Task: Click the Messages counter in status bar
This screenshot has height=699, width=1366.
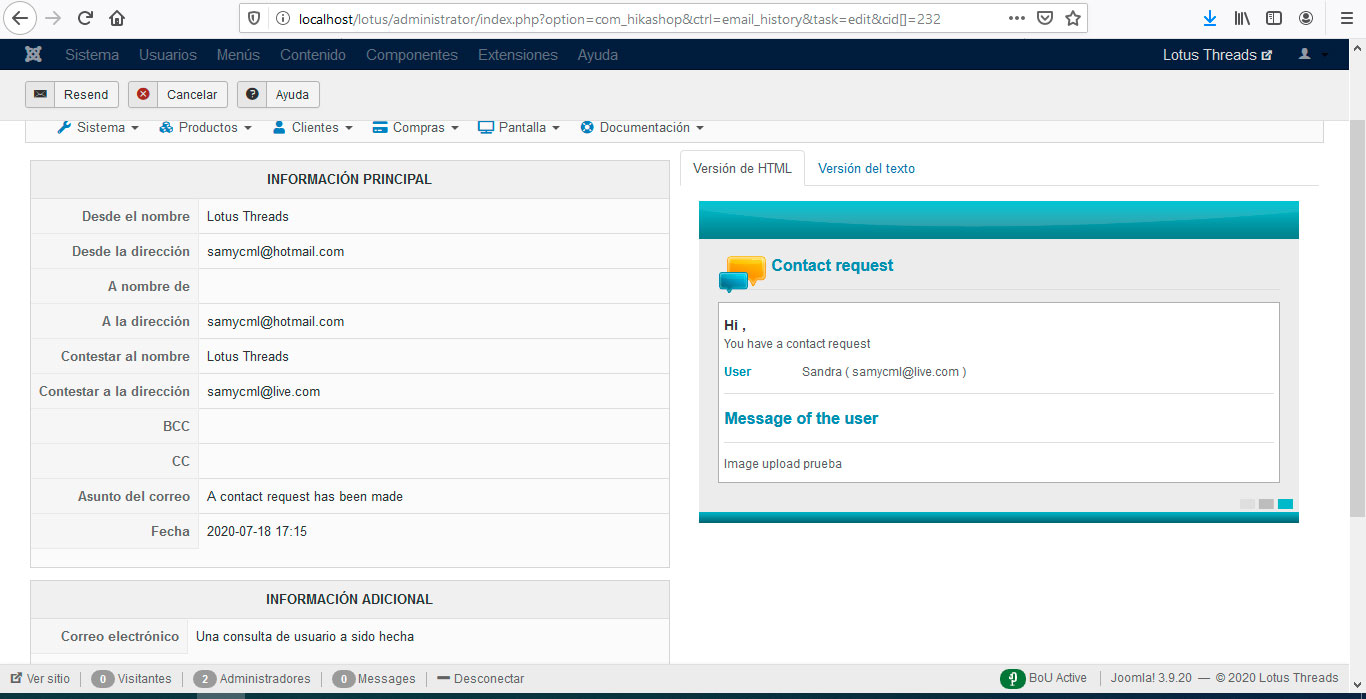Action: (x=374, y=678)
